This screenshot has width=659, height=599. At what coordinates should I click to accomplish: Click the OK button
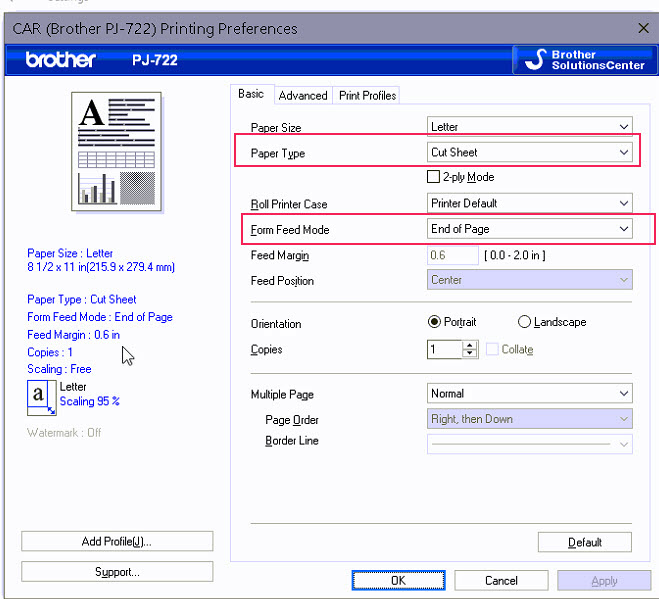(x=398, y=580)
